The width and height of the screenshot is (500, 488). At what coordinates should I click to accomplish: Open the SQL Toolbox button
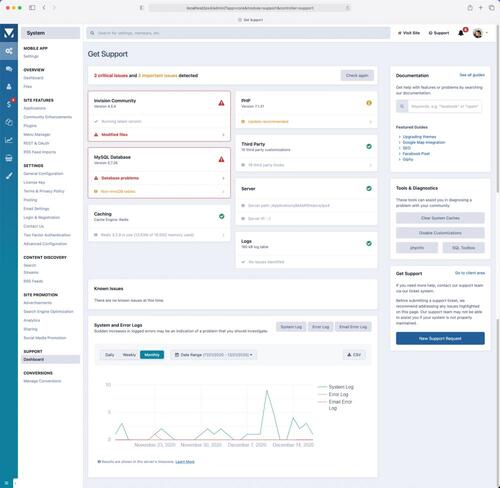463,248
